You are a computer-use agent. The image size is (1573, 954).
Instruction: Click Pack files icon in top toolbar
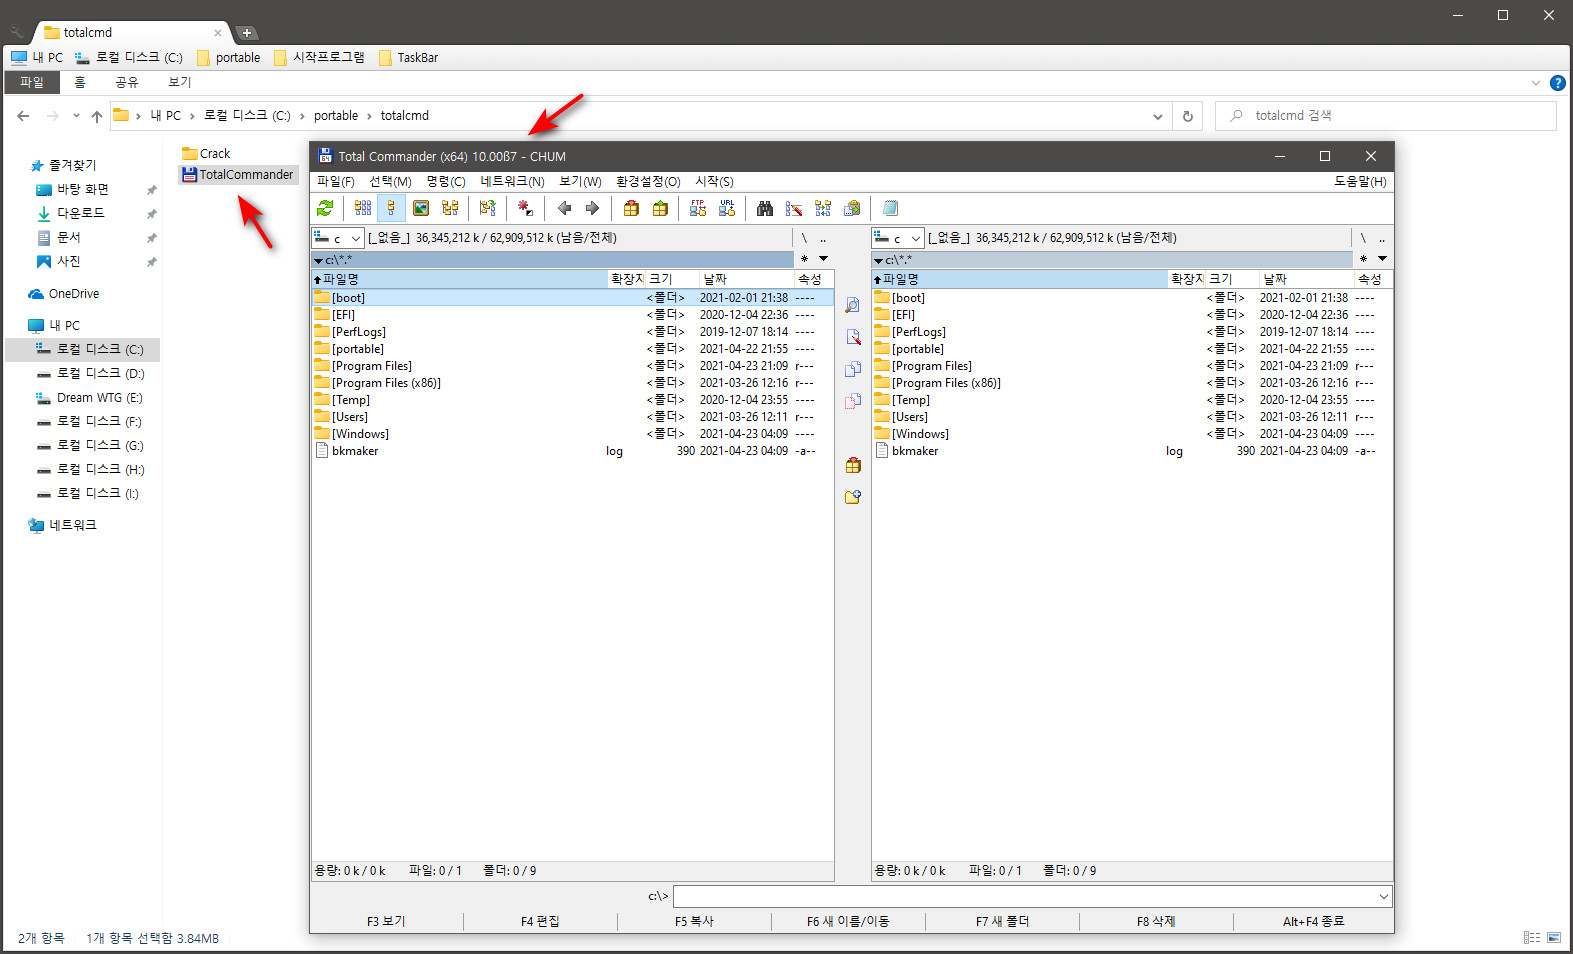[x=631, y=208]
